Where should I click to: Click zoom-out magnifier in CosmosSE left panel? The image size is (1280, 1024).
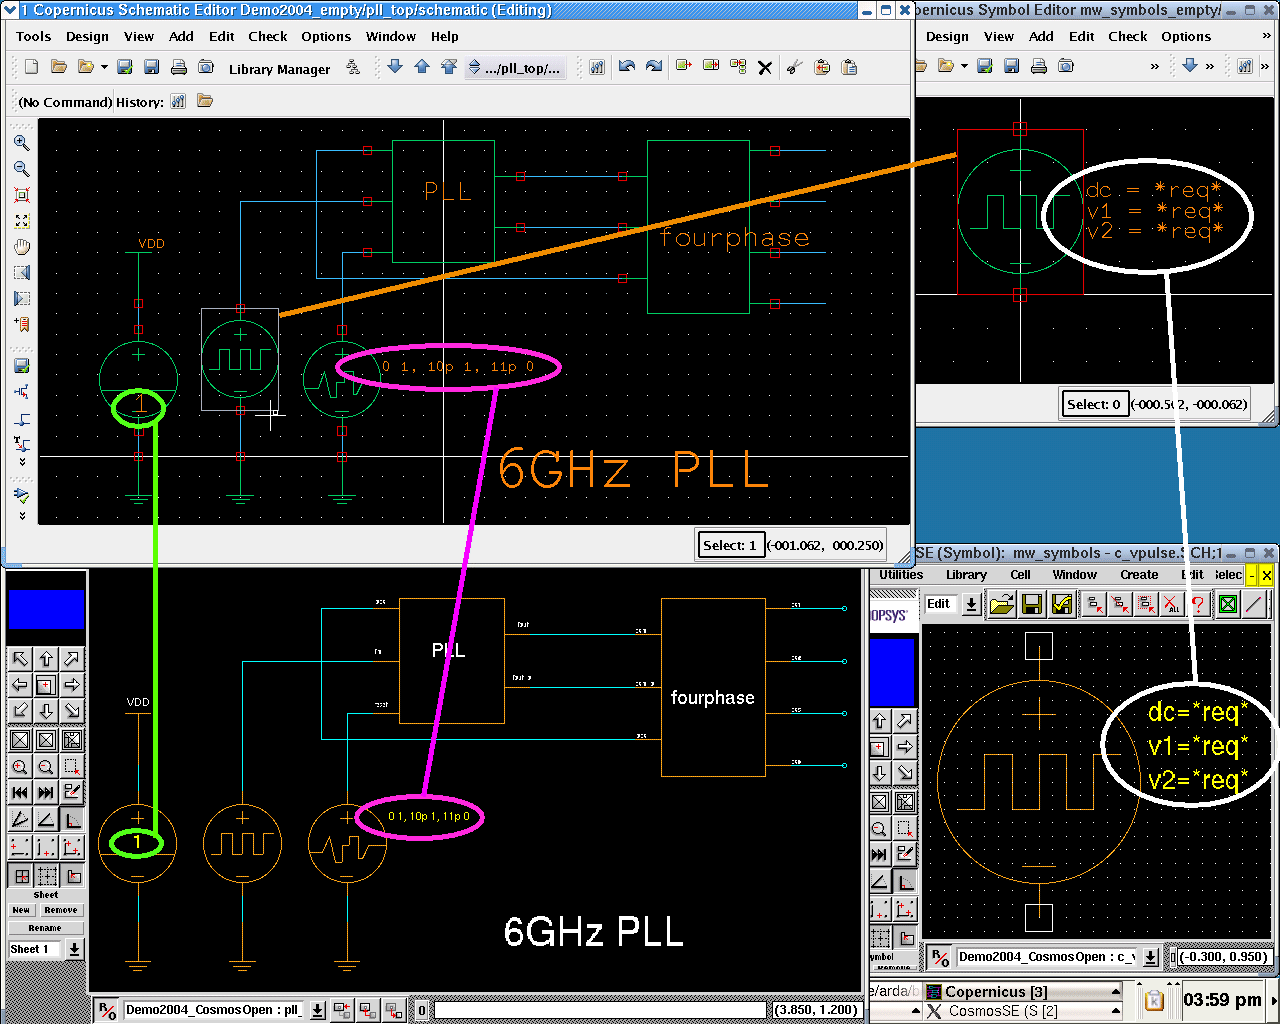pos(46,766)
